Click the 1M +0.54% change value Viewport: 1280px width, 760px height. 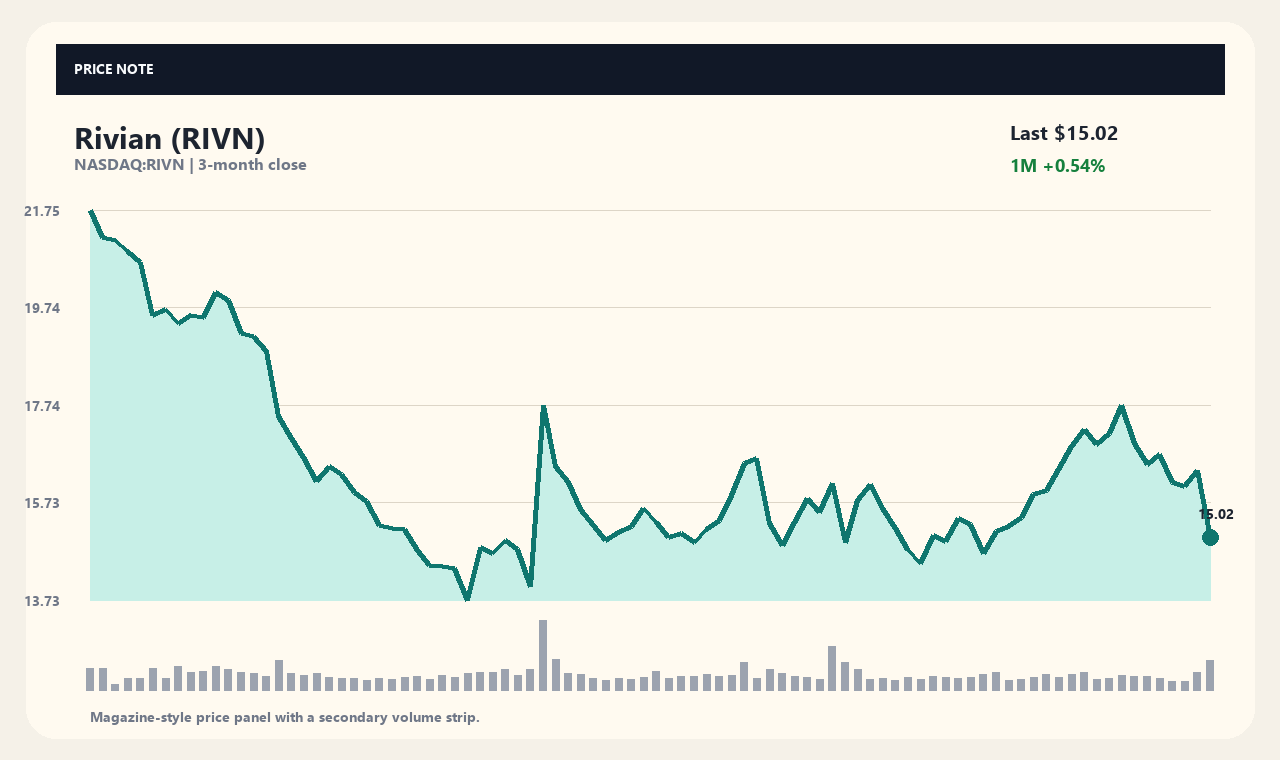pos(1057,166)
